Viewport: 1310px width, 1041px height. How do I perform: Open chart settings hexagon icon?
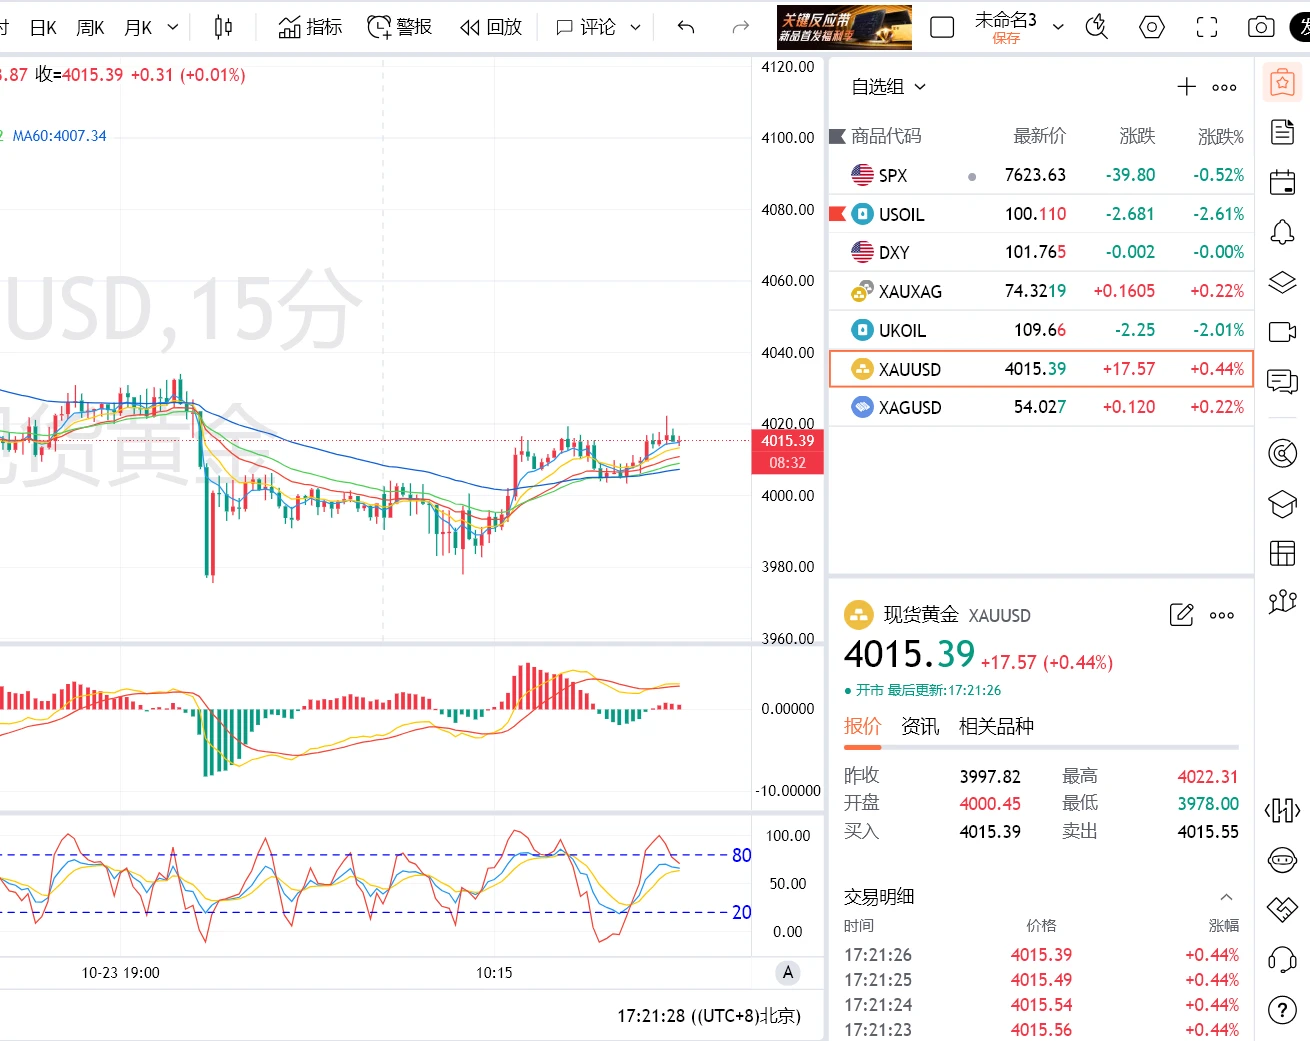1152,27
